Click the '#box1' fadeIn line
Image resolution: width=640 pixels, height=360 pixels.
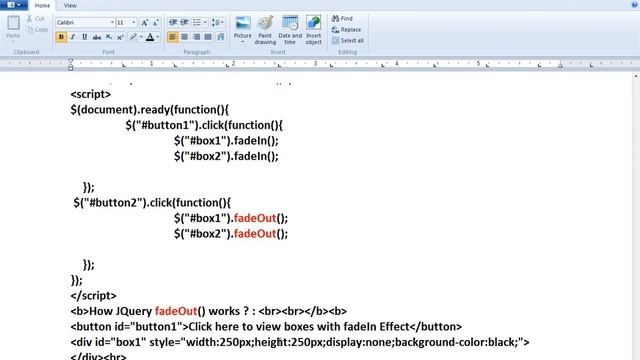[x=226, y=141]
